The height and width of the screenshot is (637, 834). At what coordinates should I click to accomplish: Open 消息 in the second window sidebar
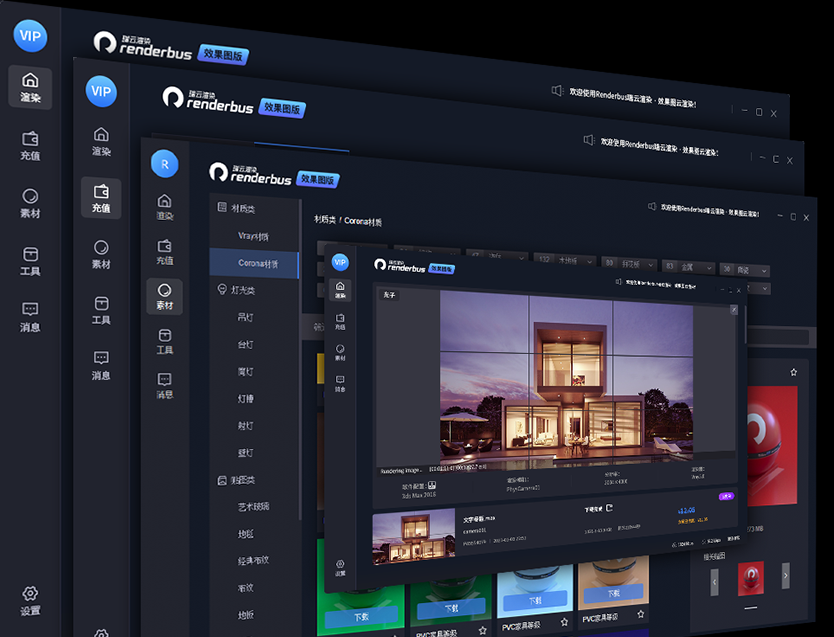[101, 365]
